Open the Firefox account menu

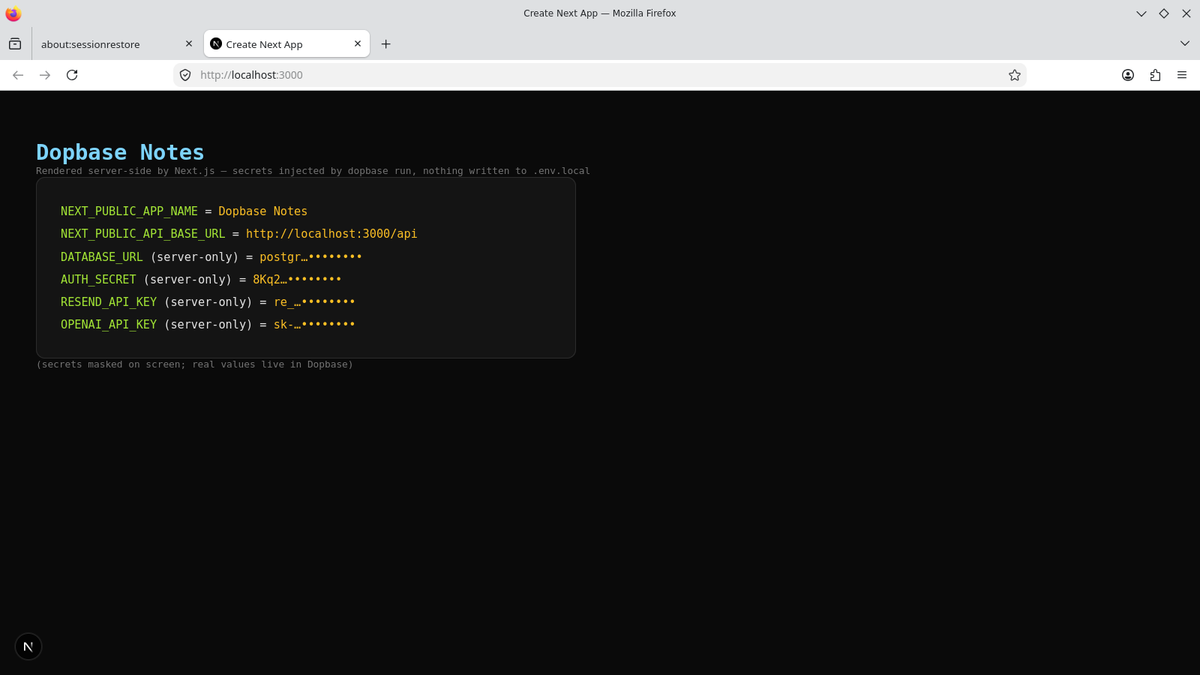tap(1128, 75)
